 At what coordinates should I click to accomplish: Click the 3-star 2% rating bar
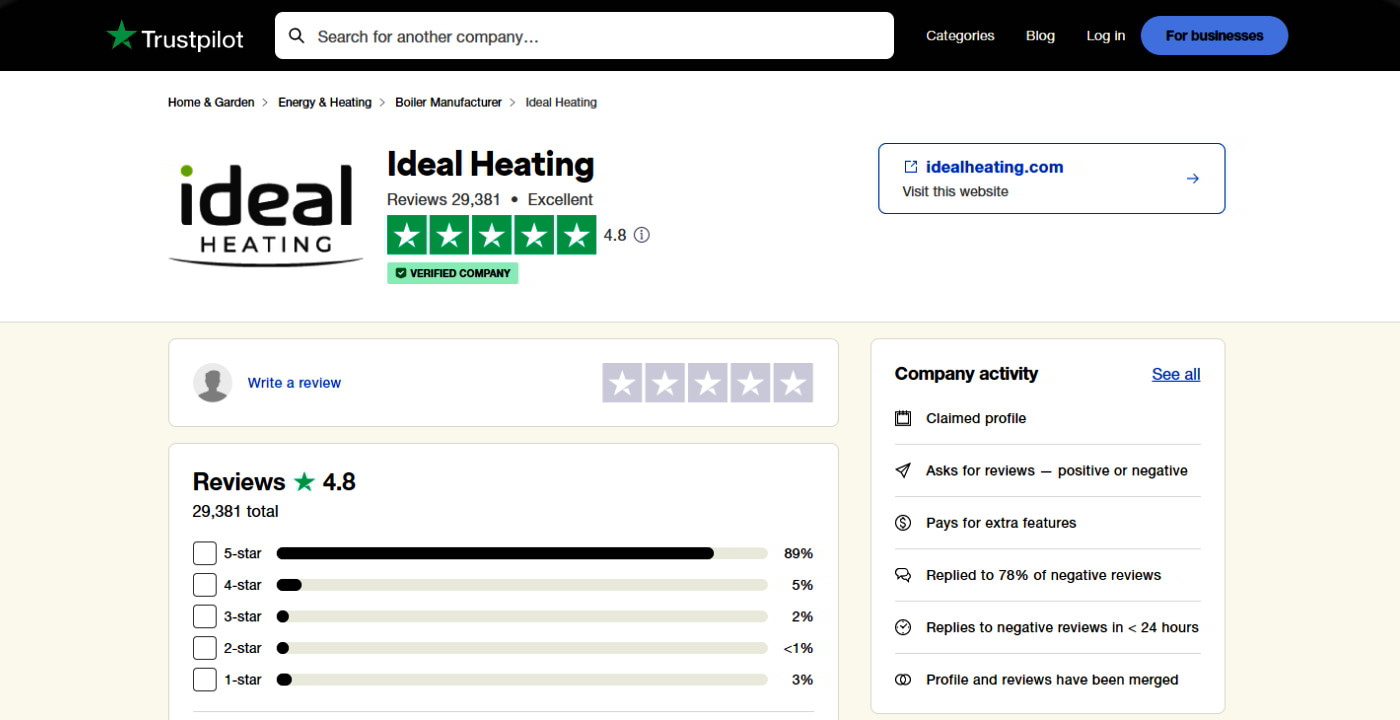coord(522,616)
